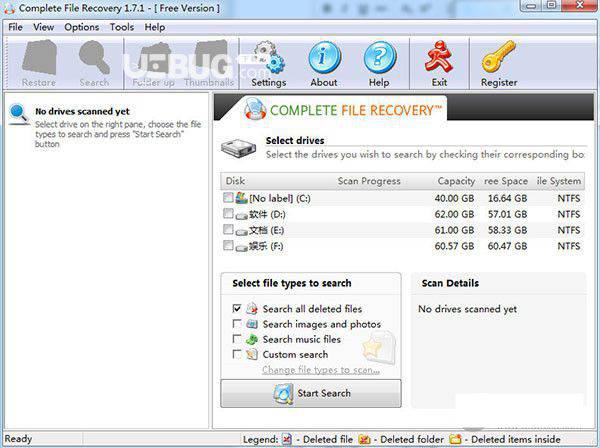
Task: Click the Deleted folder legend icon
Action: point(364,439)
